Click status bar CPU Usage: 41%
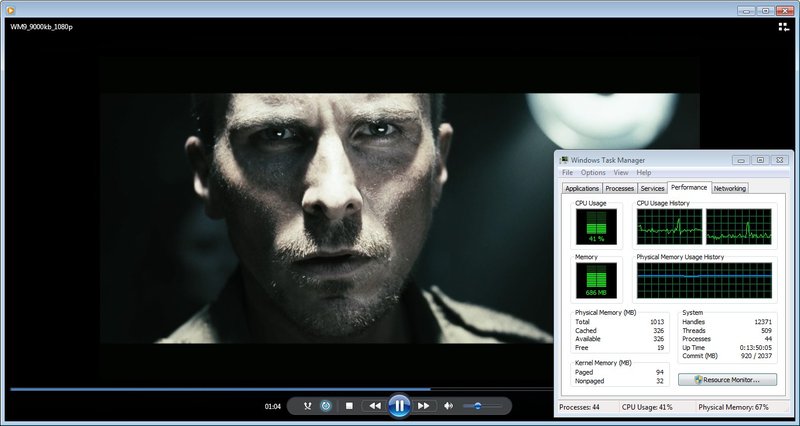800x426 pixels. (647, 407)
